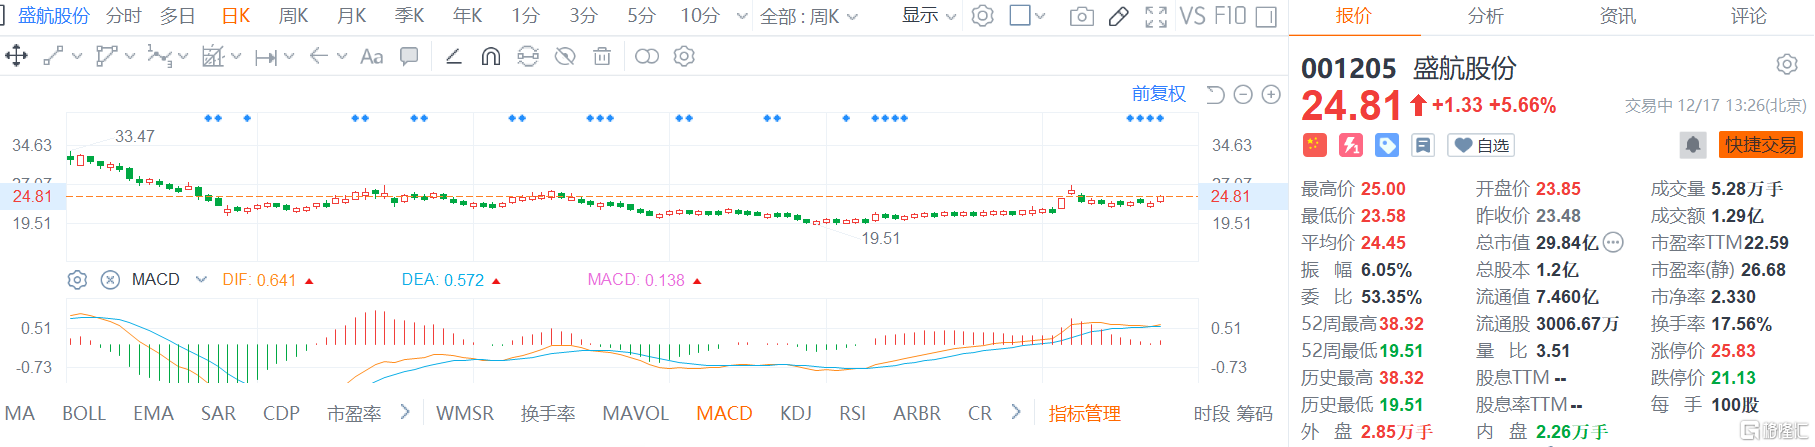The height and width of the screenshot is (447, 1815).
Task: Click the 前复权 adjustment link
Action: tap(1159, 93)
